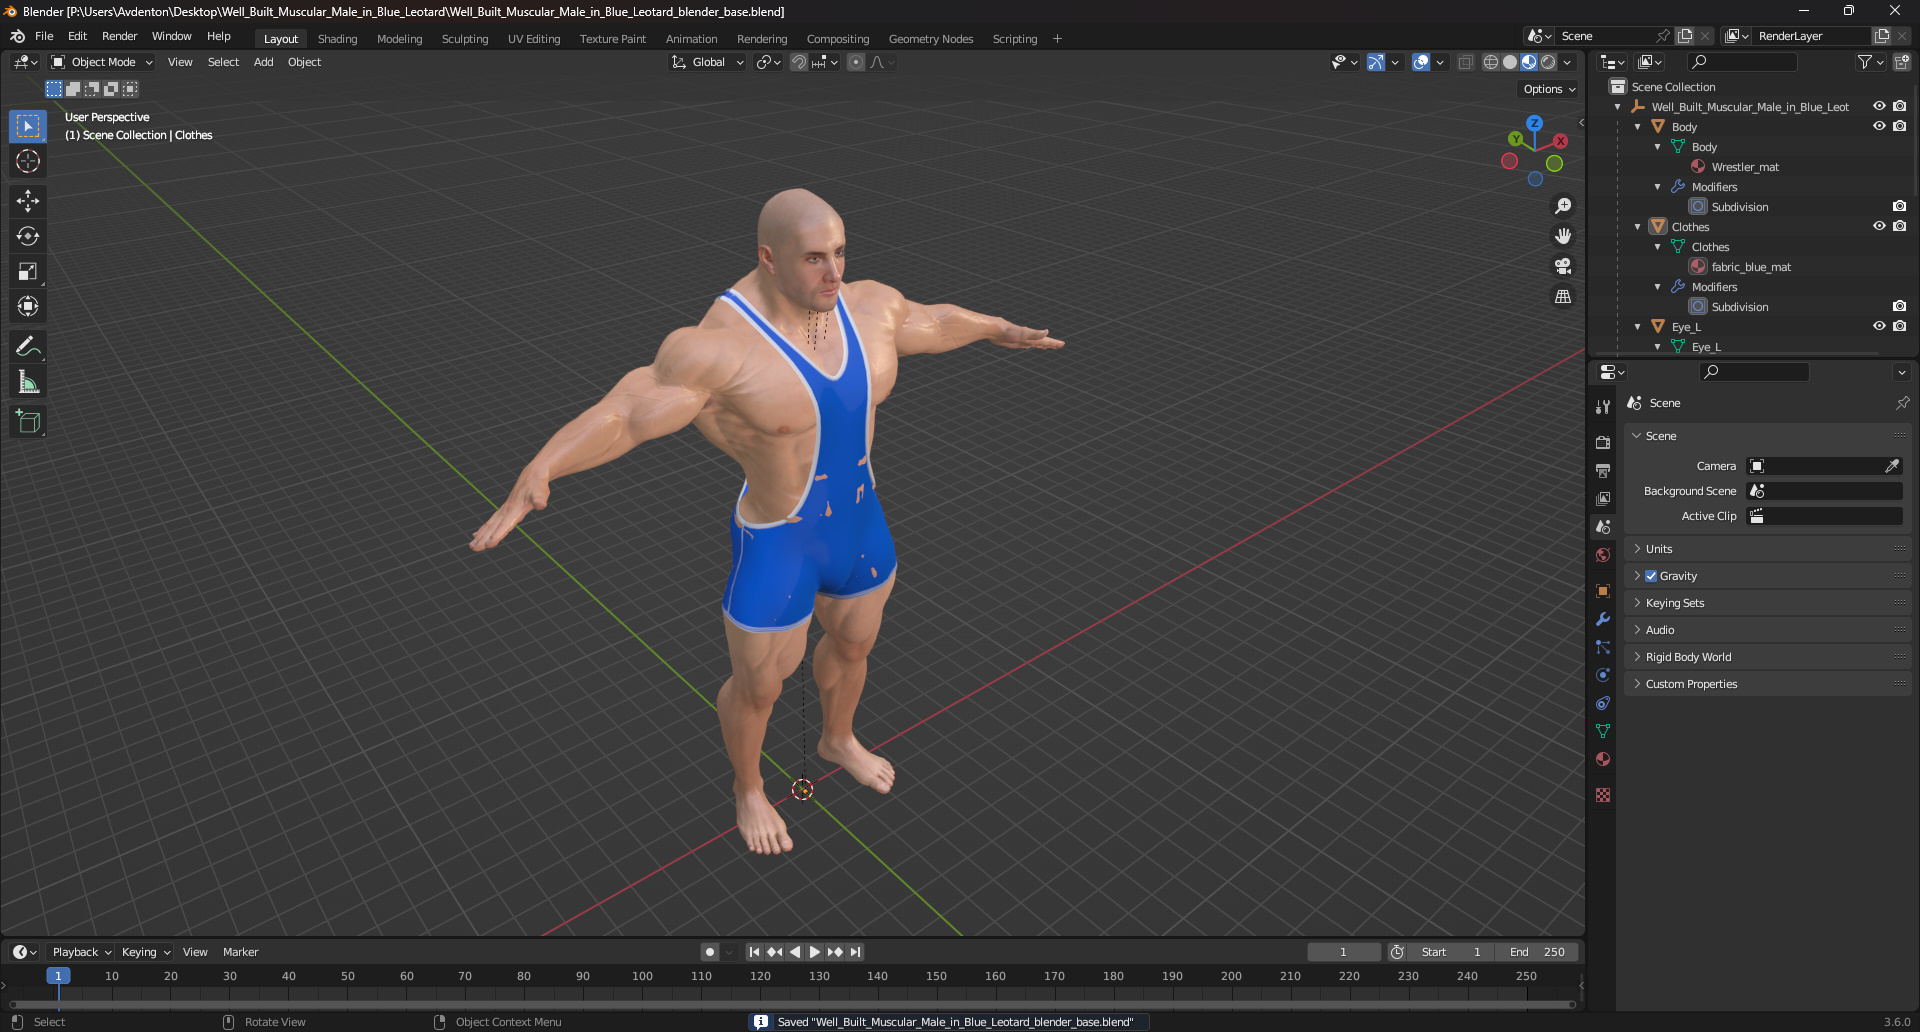Click the End frame field

pos(1538,952)
